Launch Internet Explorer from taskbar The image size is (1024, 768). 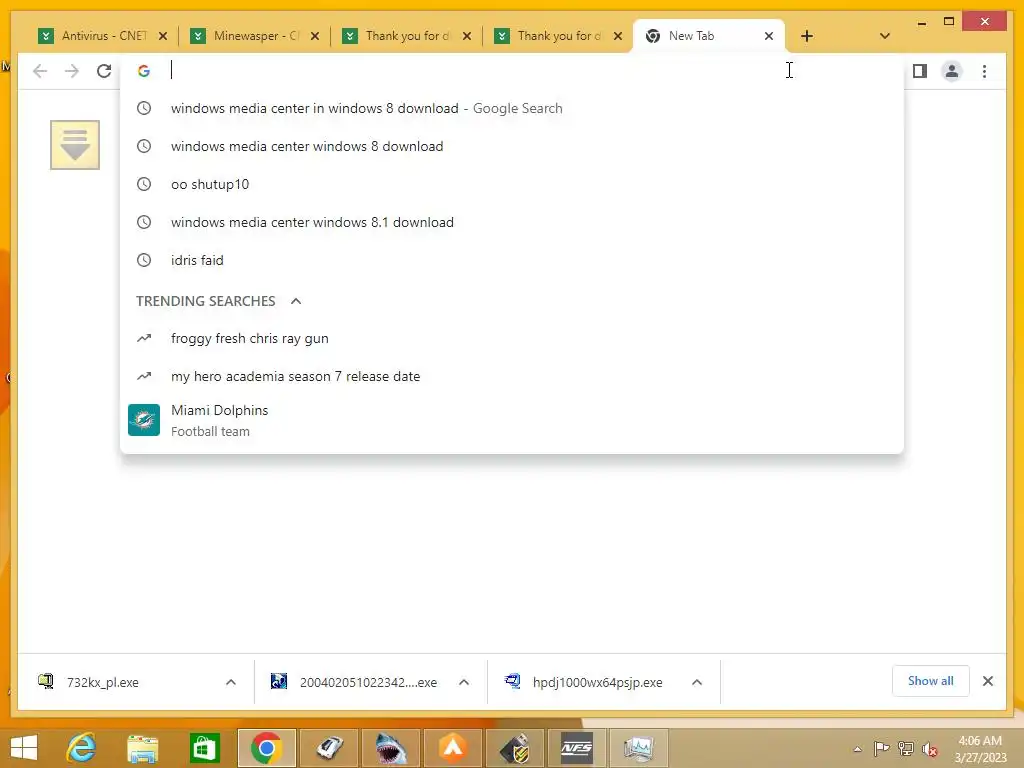coord(81,748)
